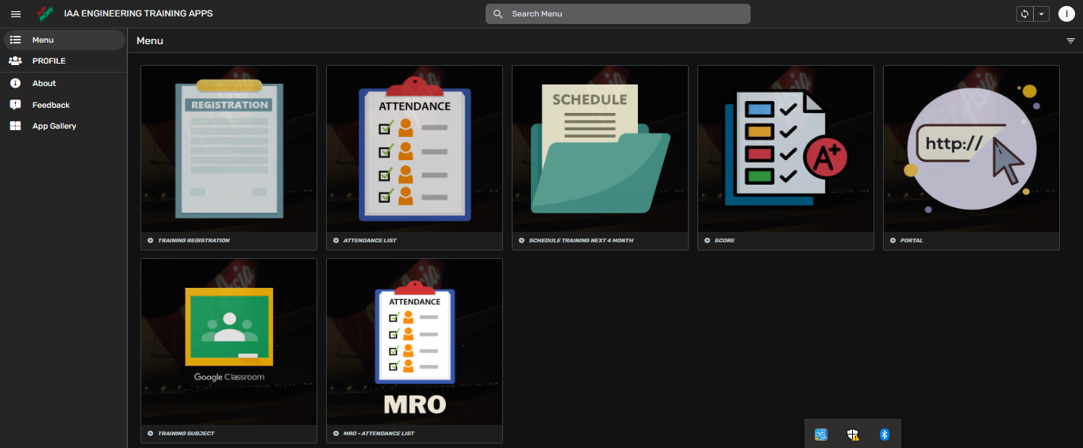Click arrow icon beside SCORE
This screenshot has height=448, width=1083.
[707, 241]
